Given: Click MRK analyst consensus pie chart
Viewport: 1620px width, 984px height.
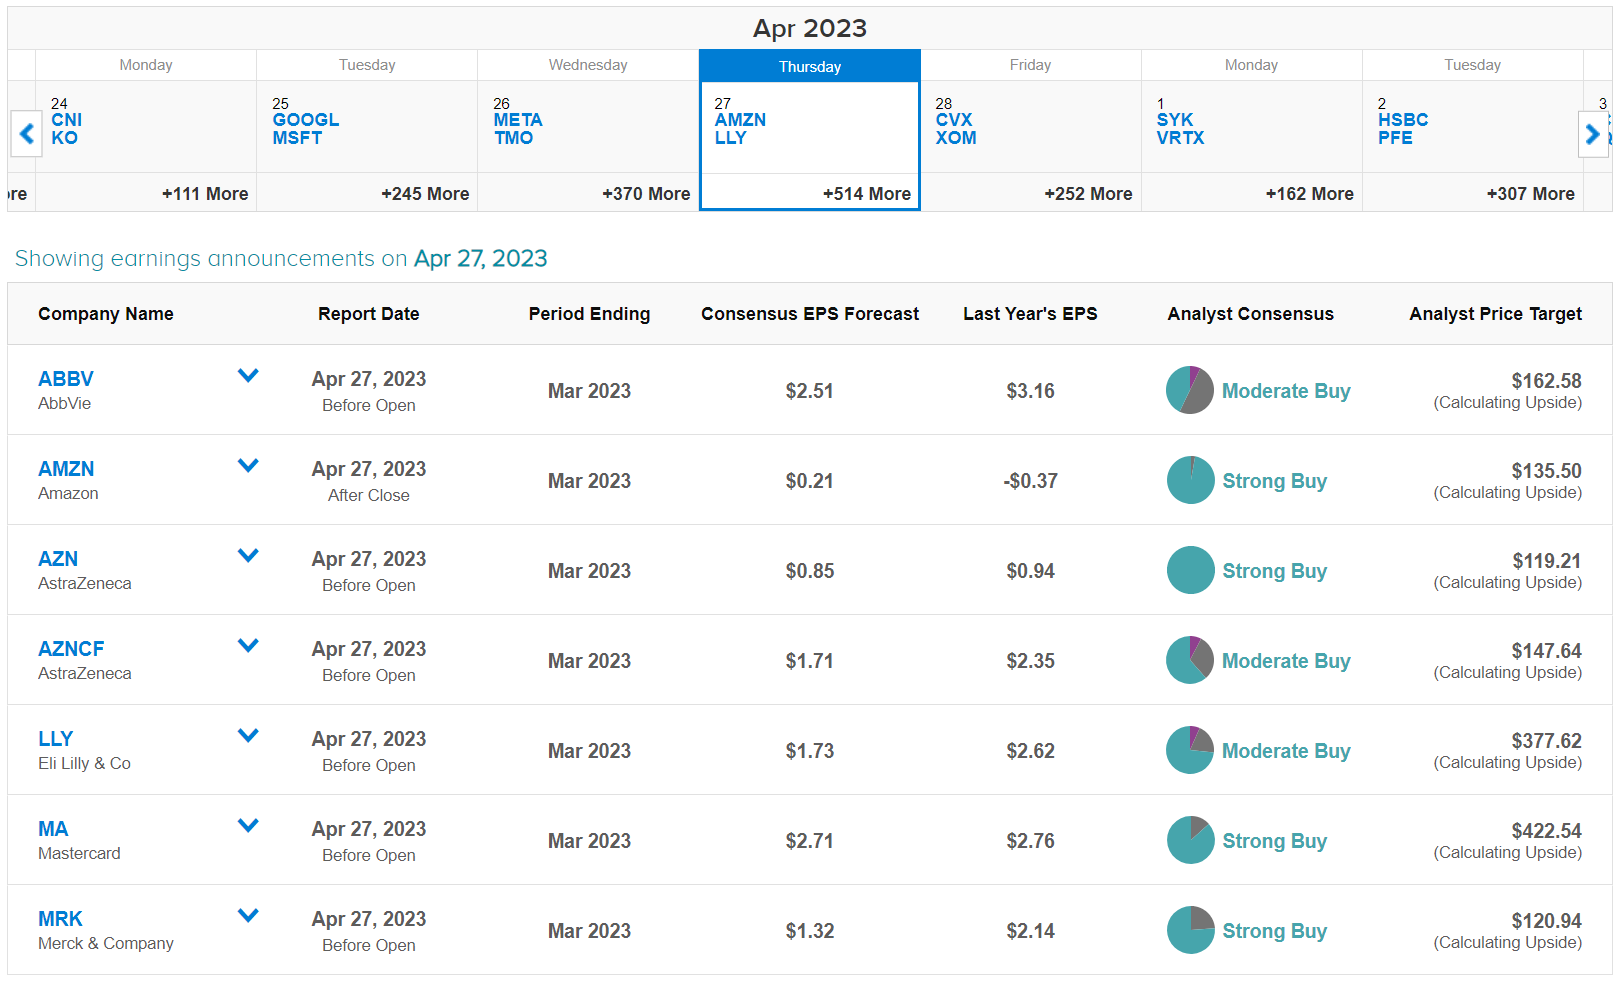Looking at the screenshot, I should pos(1190,930).
